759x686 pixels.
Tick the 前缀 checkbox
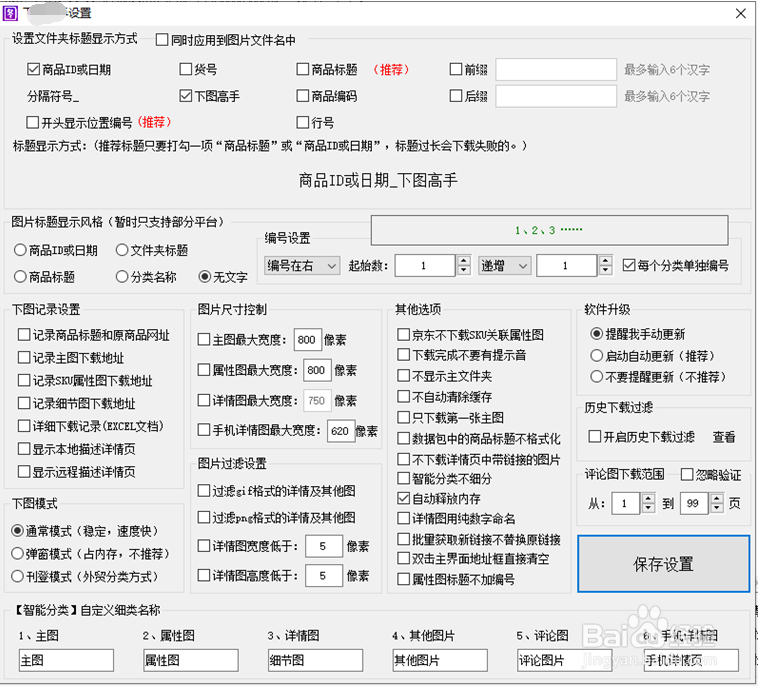455,69
